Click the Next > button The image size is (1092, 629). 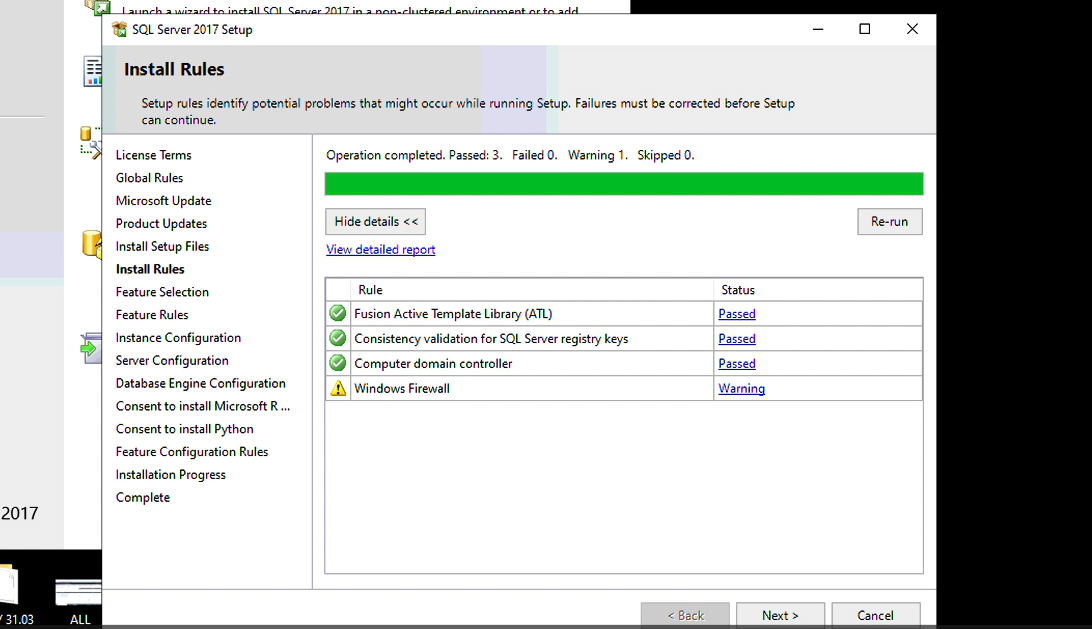[780, 615]
